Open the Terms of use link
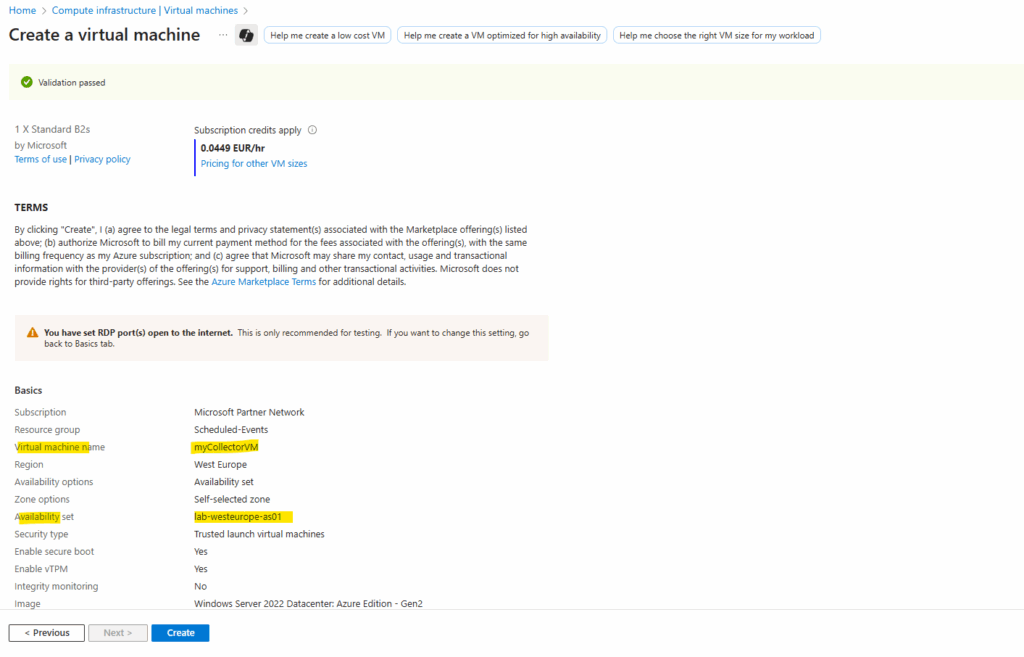Viewport: 1024px width, 657px height. pyautogui.click(x=40, y=159)
